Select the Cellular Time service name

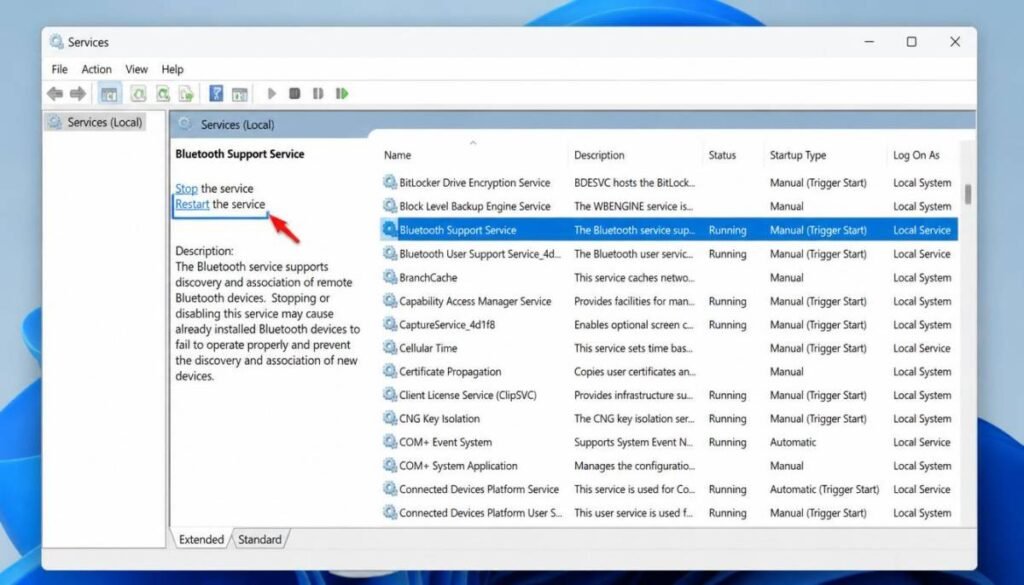428,348
